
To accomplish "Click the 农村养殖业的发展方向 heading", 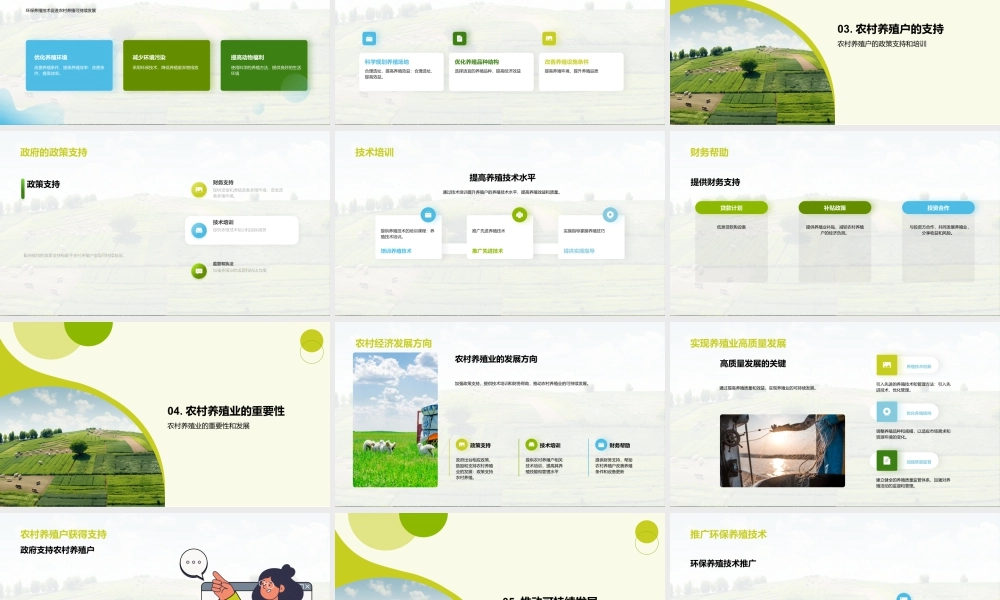I will click(x=496, y=360).
